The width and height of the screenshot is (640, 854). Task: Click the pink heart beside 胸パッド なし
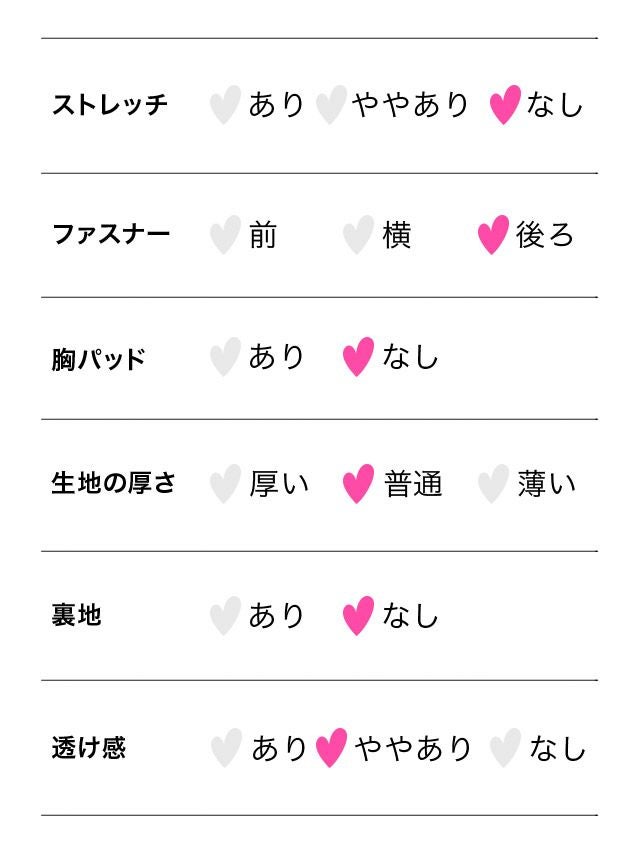(x=358, y=357)
